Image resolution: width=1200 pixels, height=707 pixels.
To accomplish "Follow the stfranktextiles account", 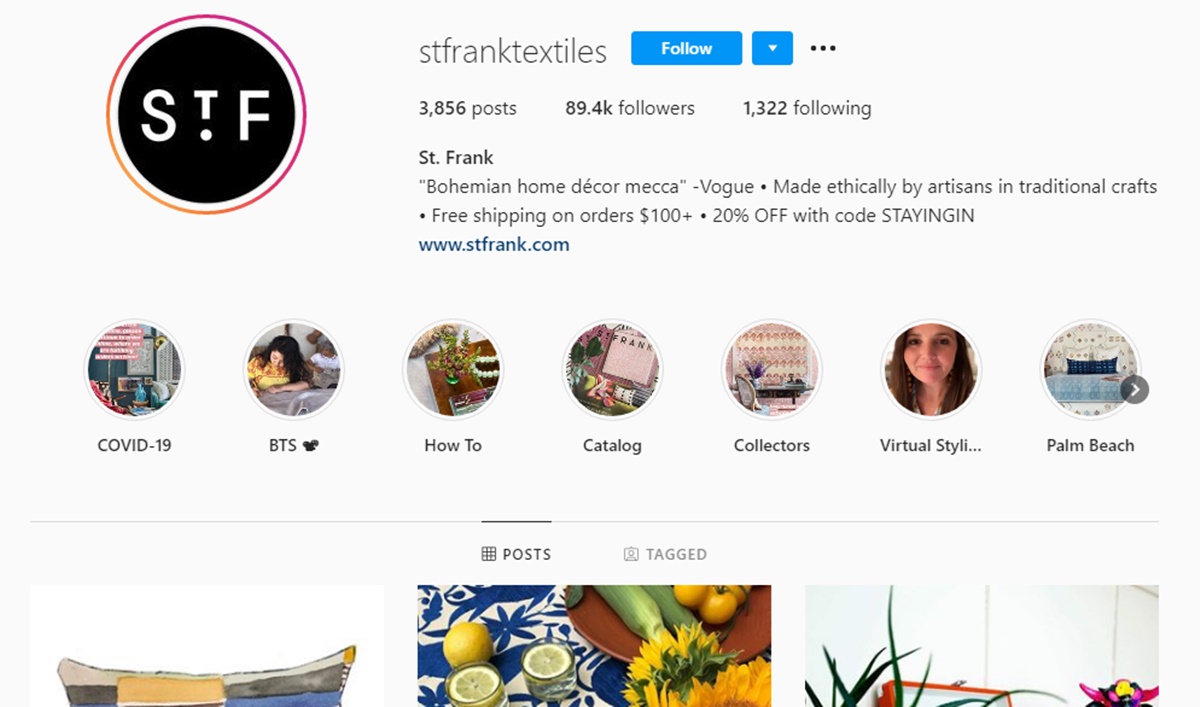I will point(686,48).
